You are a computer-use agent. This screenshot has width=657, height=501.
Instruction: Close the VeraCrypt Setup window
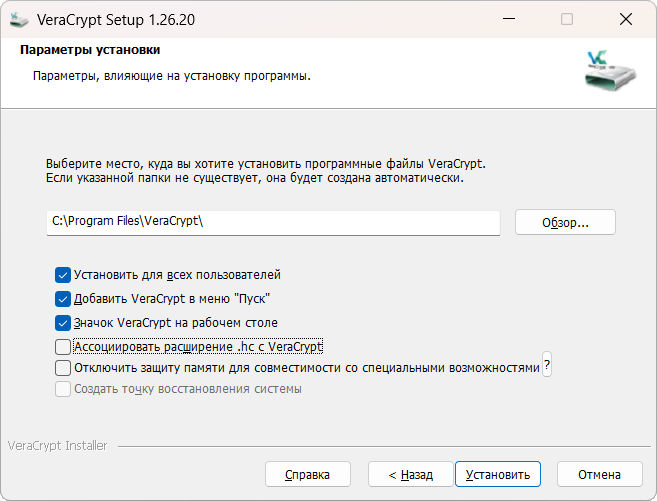[x=624, y=19]
